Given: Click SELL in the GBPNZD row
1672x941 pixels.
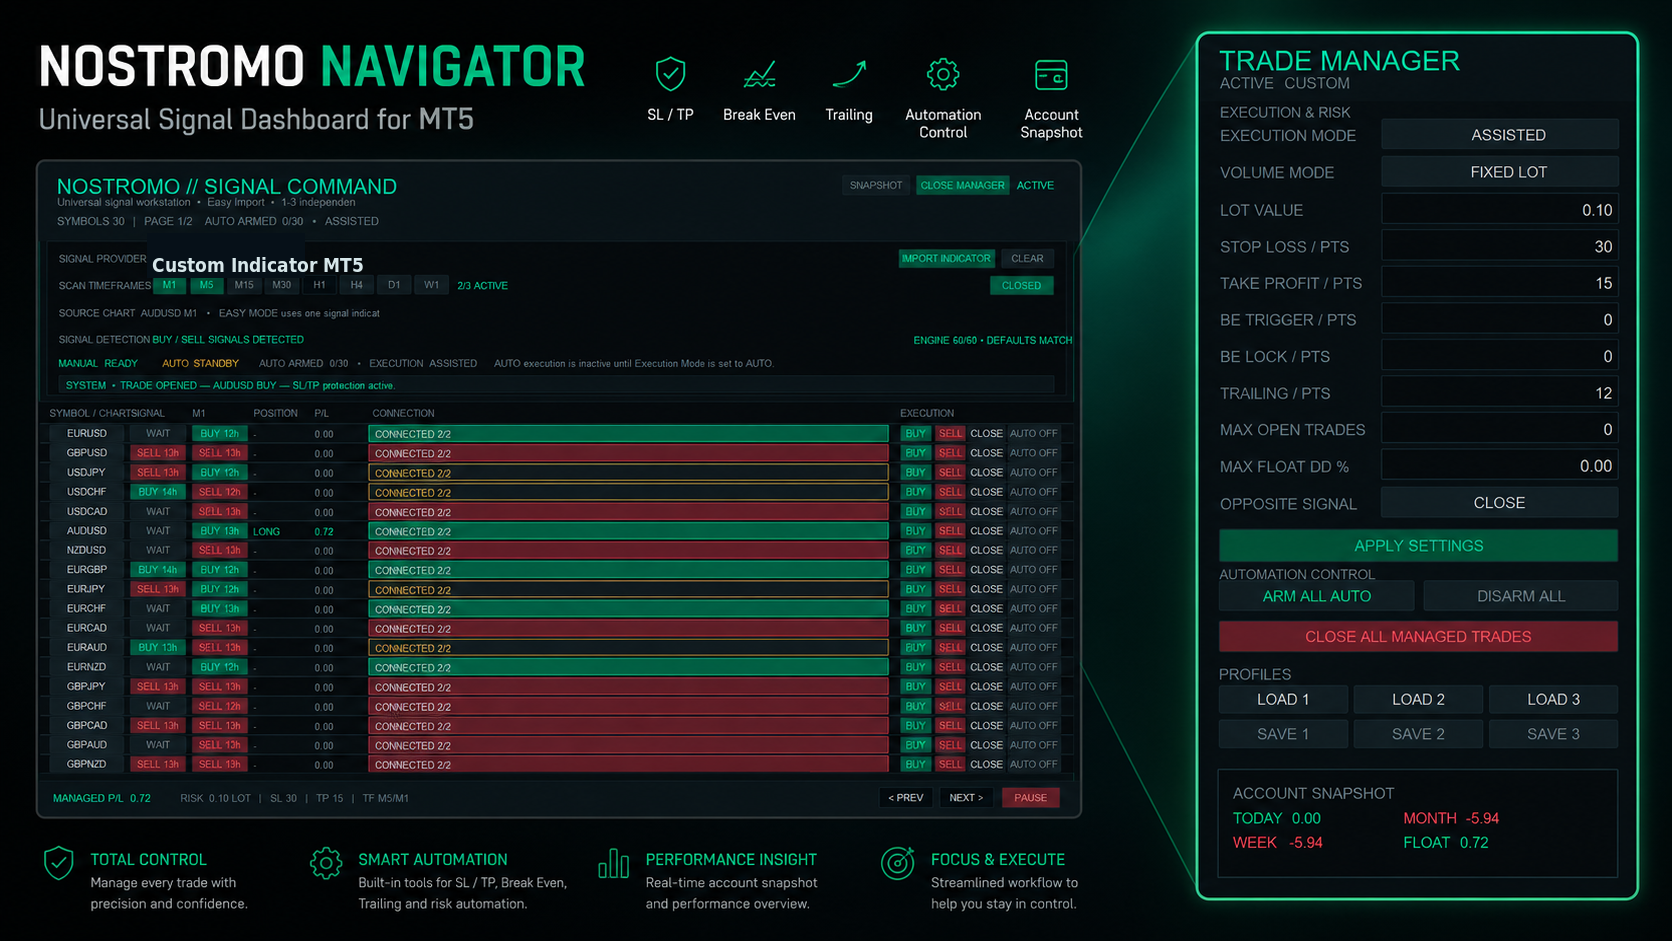Looking at the screenshot, I should point(950,765).
